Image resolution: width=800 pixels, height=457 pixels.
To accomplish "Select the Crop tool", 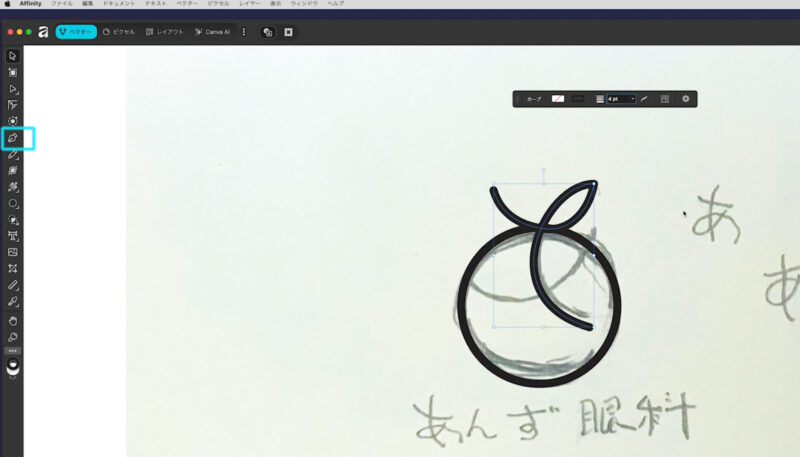I will pos(13,220).
